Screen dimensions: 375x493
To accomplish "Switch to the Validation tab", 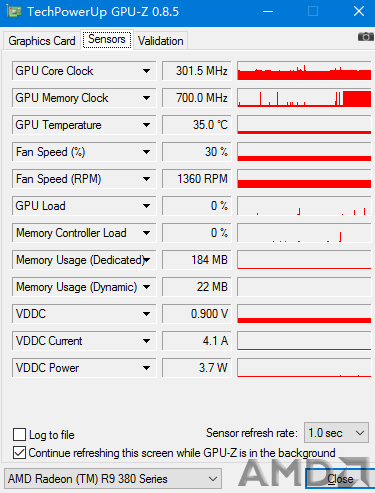I will pyautogui.click(x=161, y=41).
